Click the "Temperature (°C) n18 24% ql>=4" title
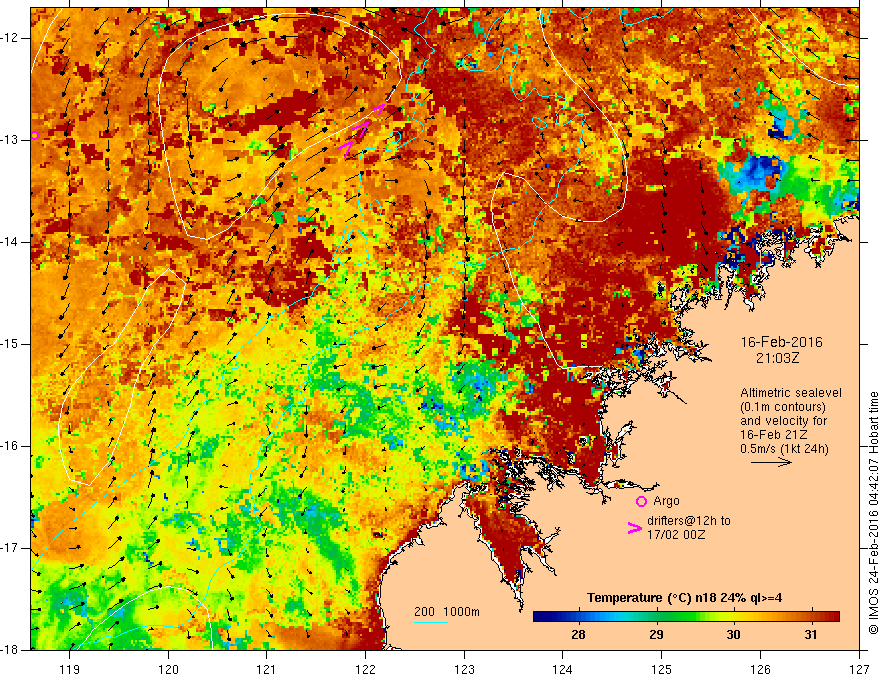The image size is (880, 680). pos(684,598)
